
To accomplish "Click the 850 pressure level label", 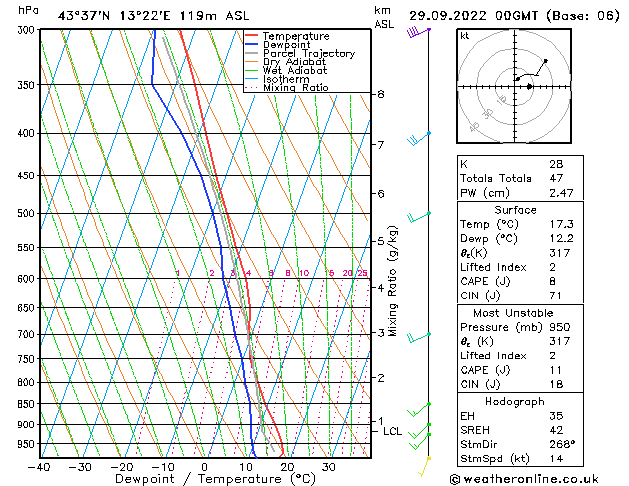I will (x=28, y=404).
